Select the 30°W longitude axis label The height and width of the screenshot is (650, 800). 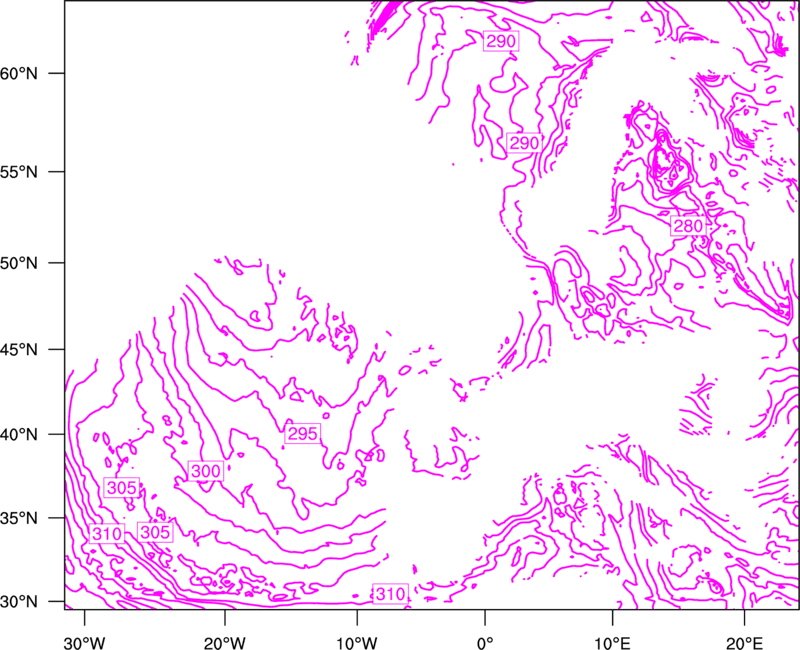(x=85, y=643)
